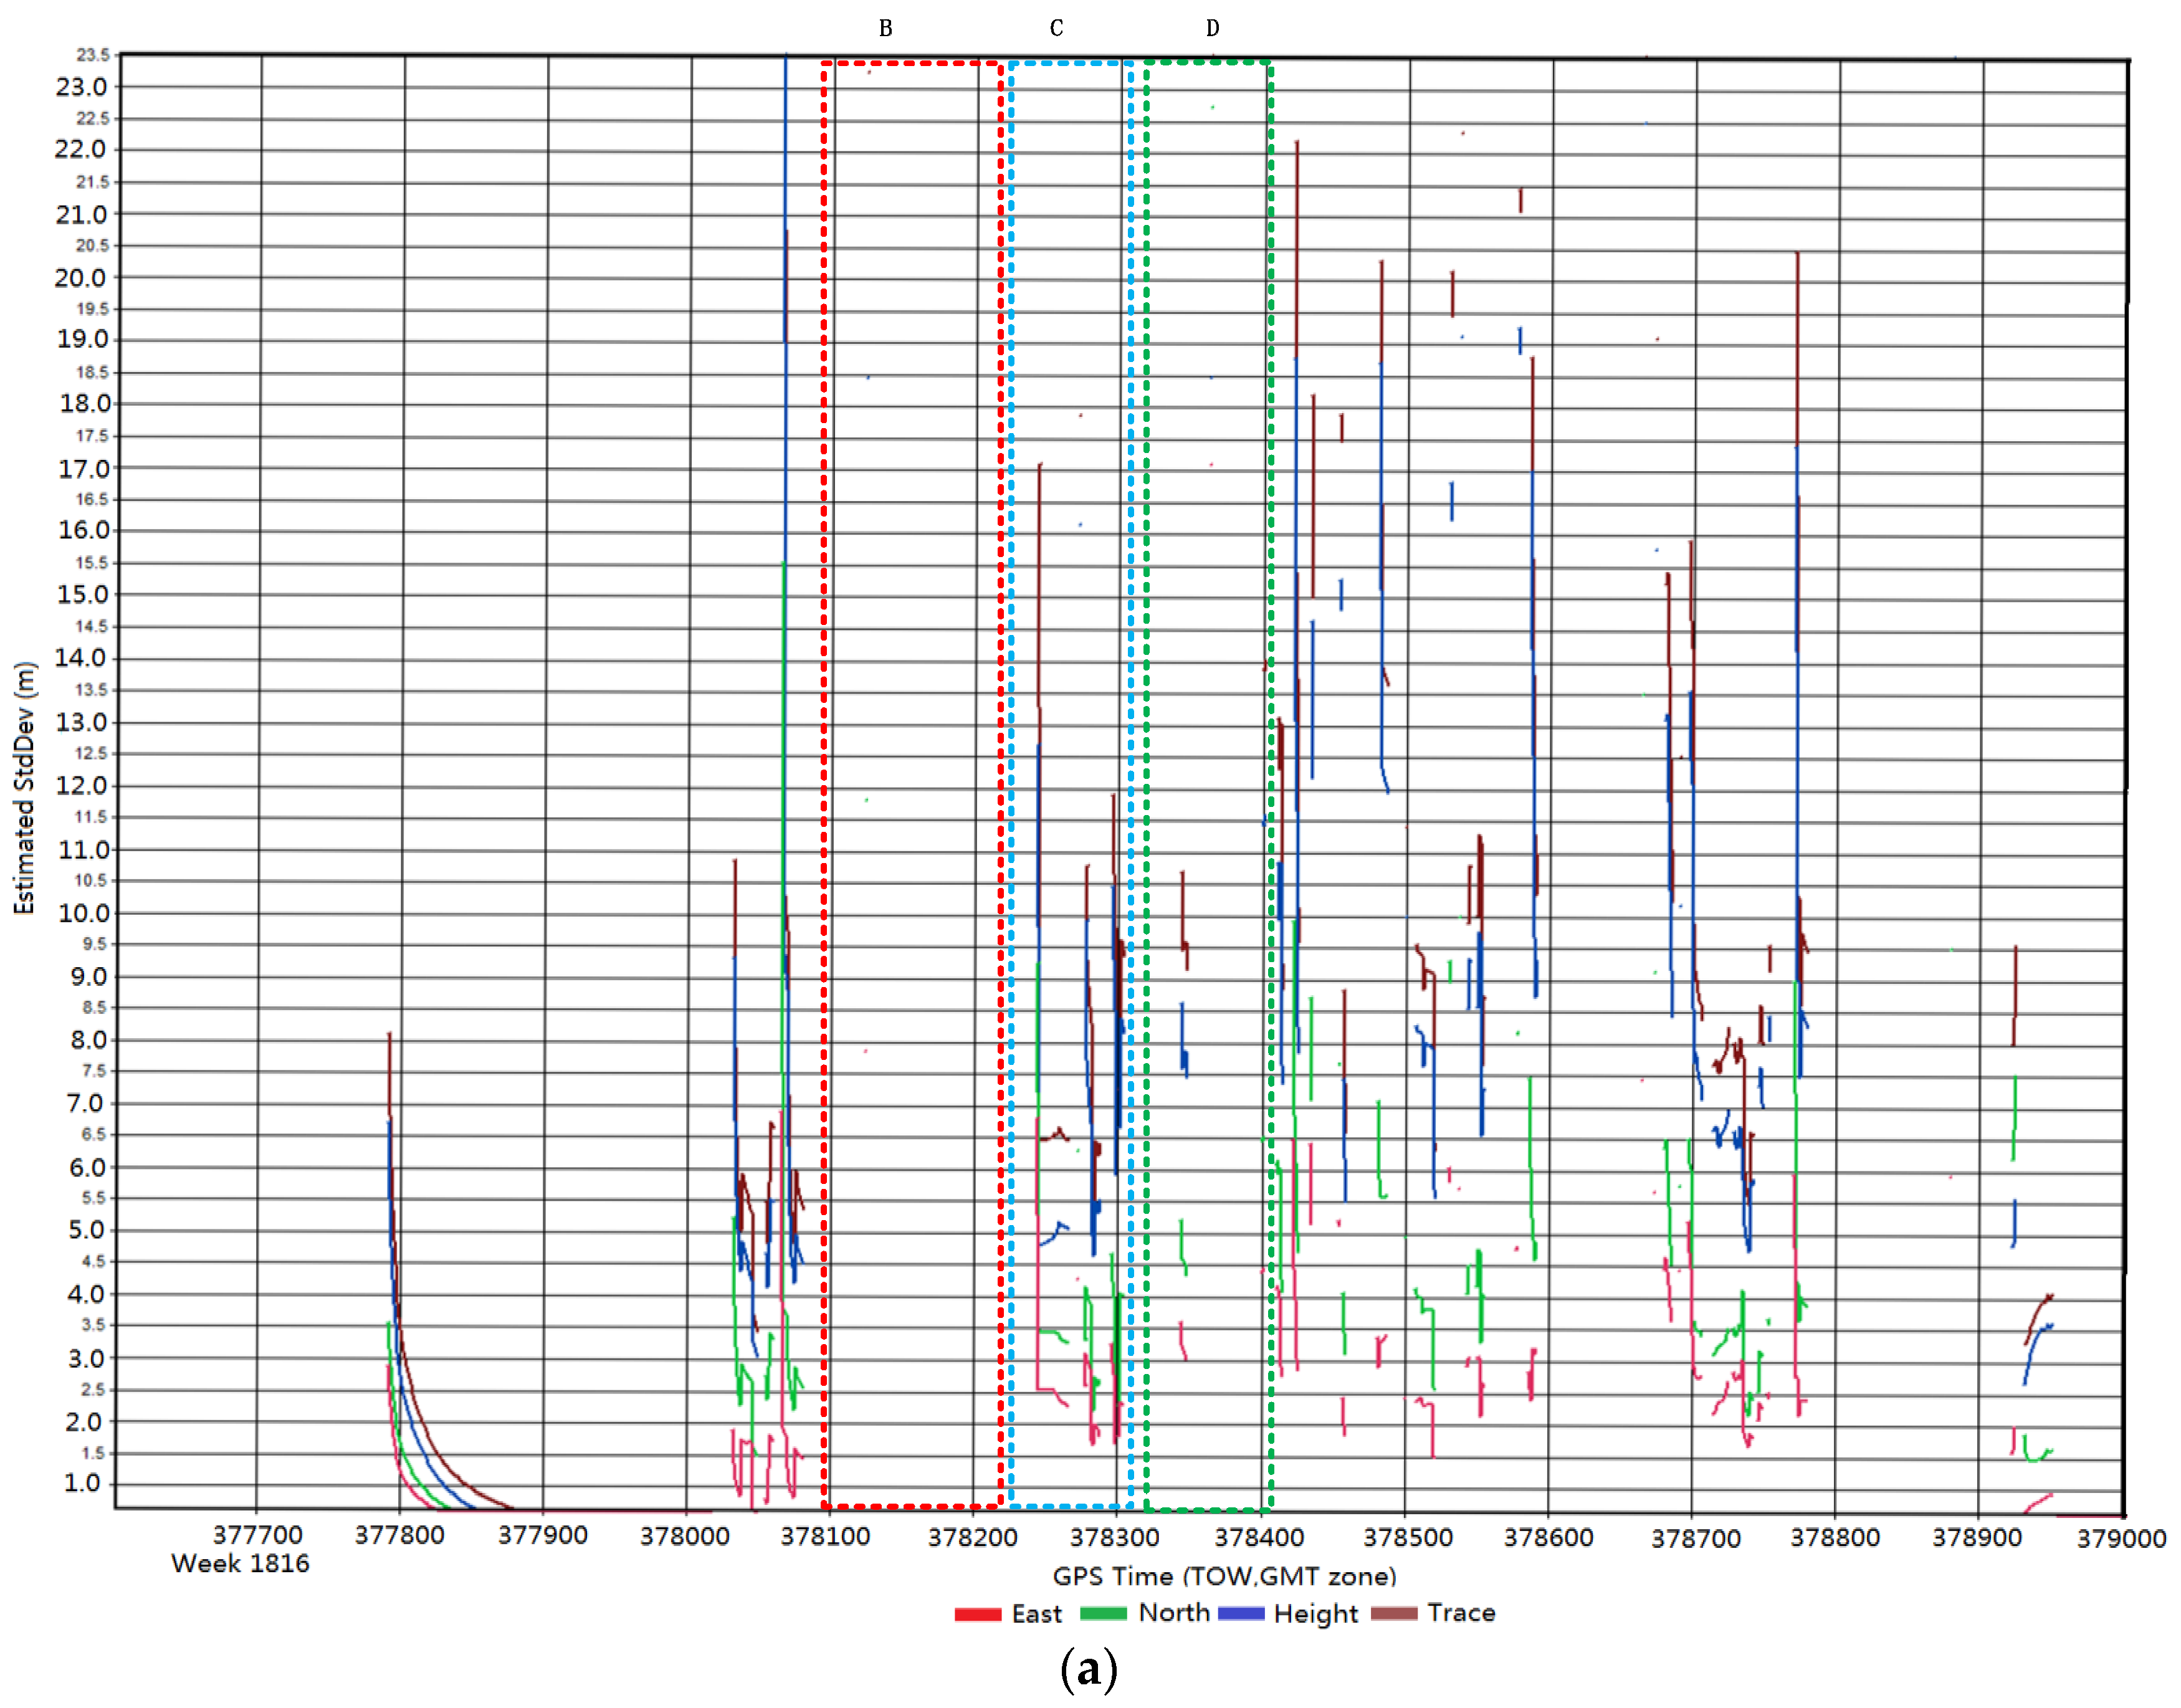Click the region label D
Screen dimensions: 2181x1708
click(x=1212, y=28)
